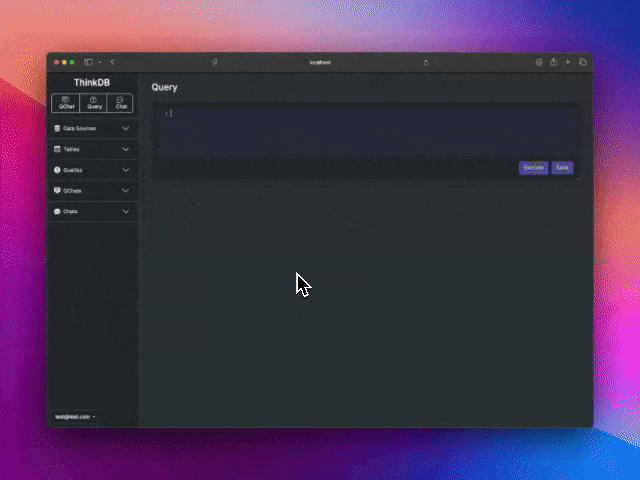Viewport: 640px width, 480px height.
Task: Switch to the Query mode button
Action: 94,103
